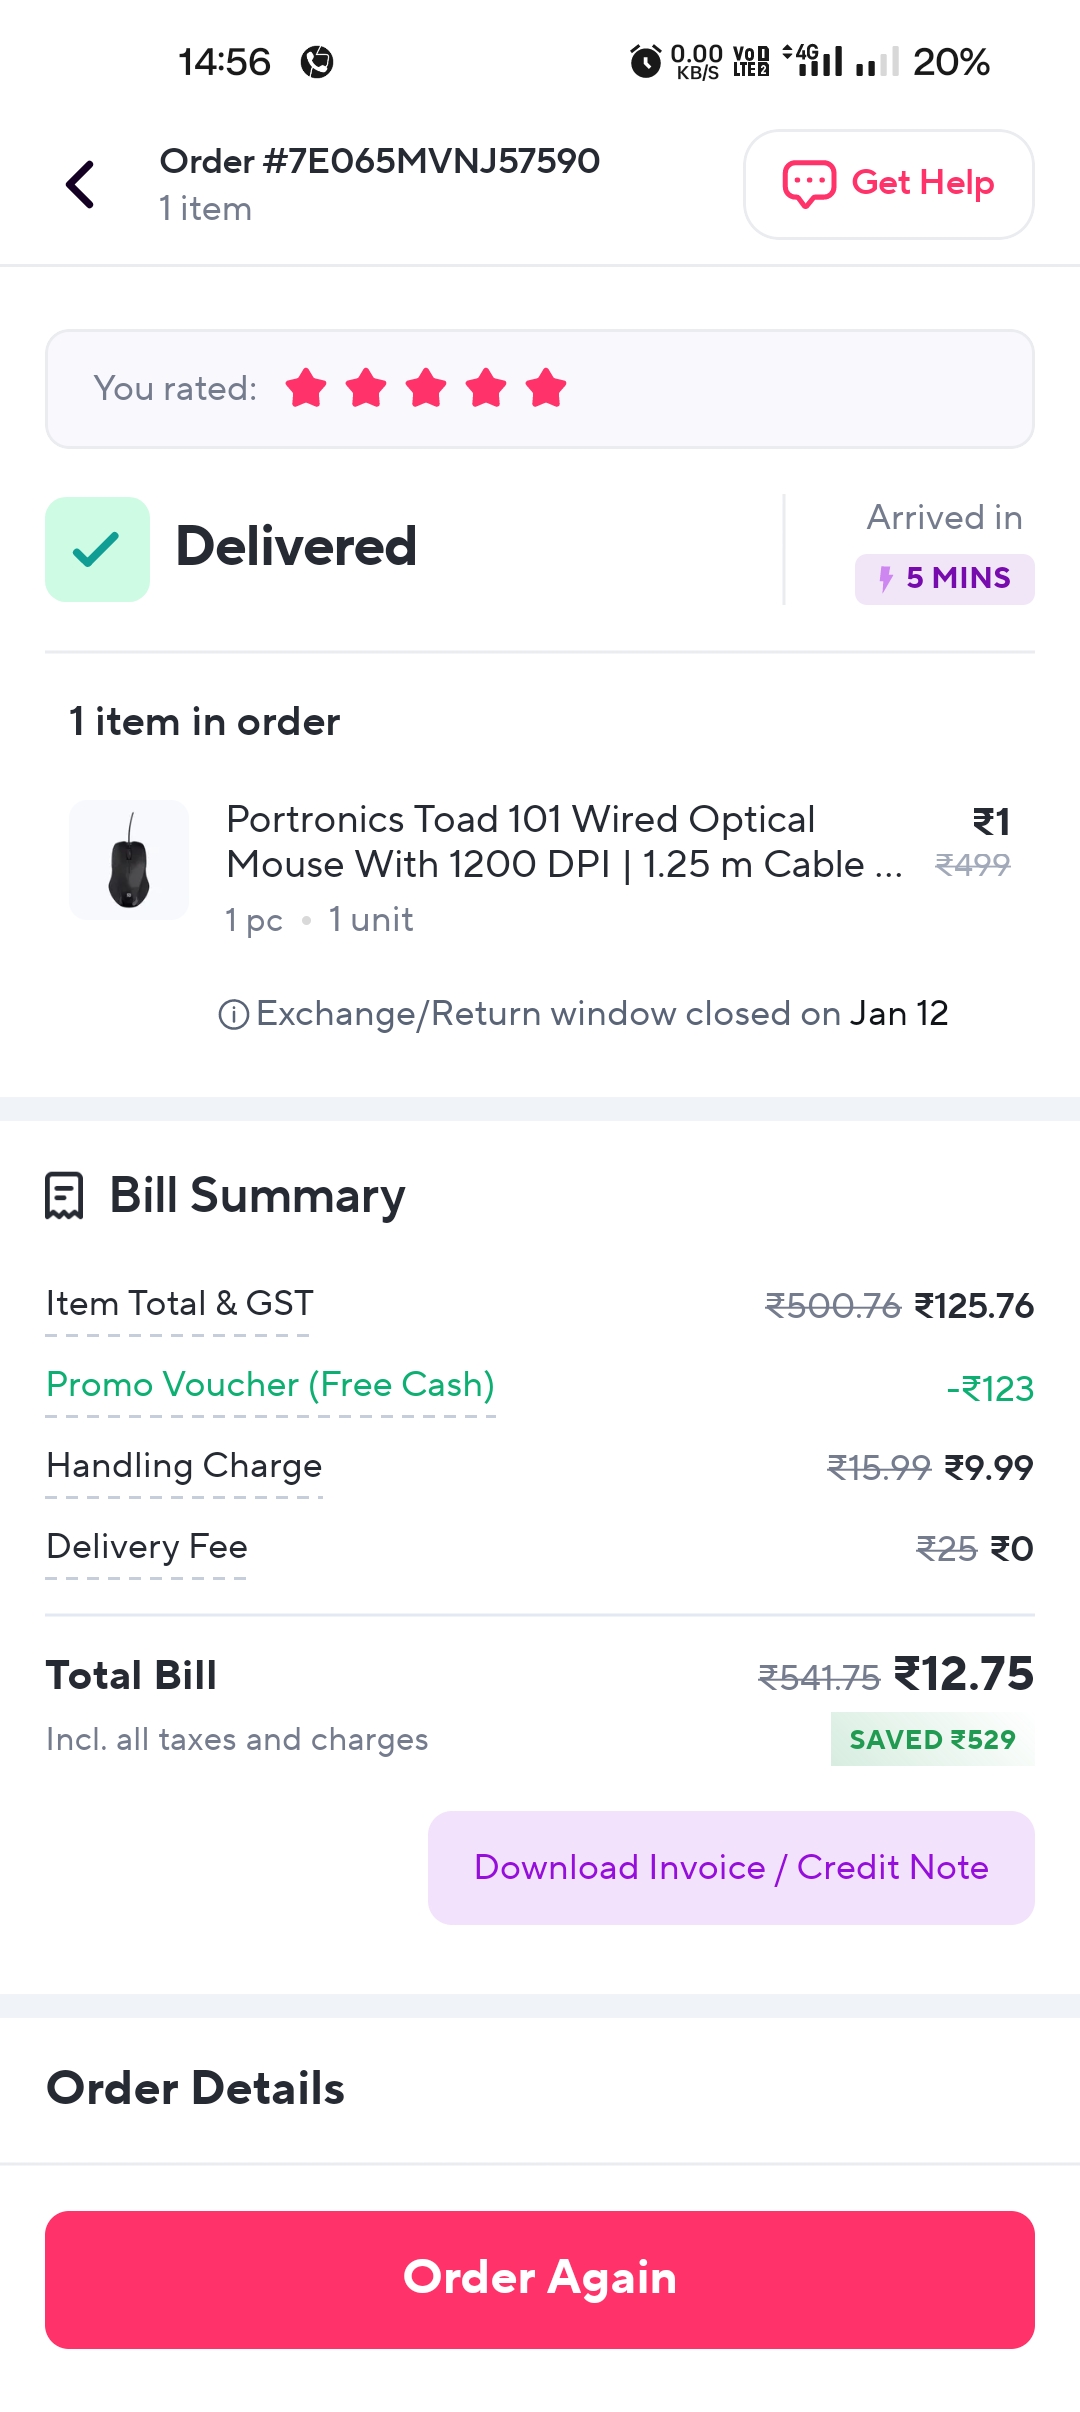1080x2412 pixels.
Task: Tap the back arrow icon
Action: [81, 185]
